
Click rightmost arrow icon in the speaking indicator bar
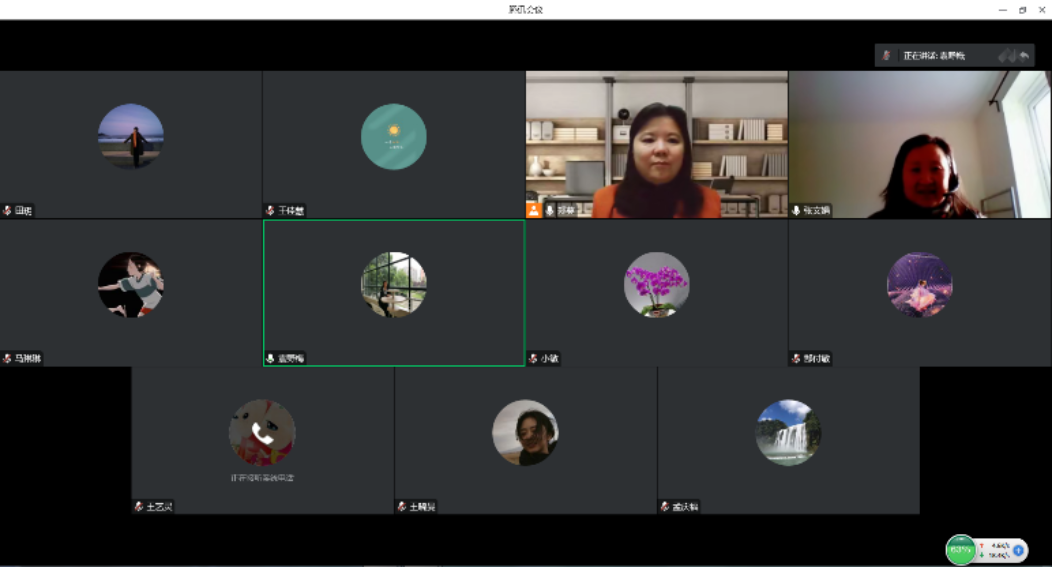[x=1024, y=56]
